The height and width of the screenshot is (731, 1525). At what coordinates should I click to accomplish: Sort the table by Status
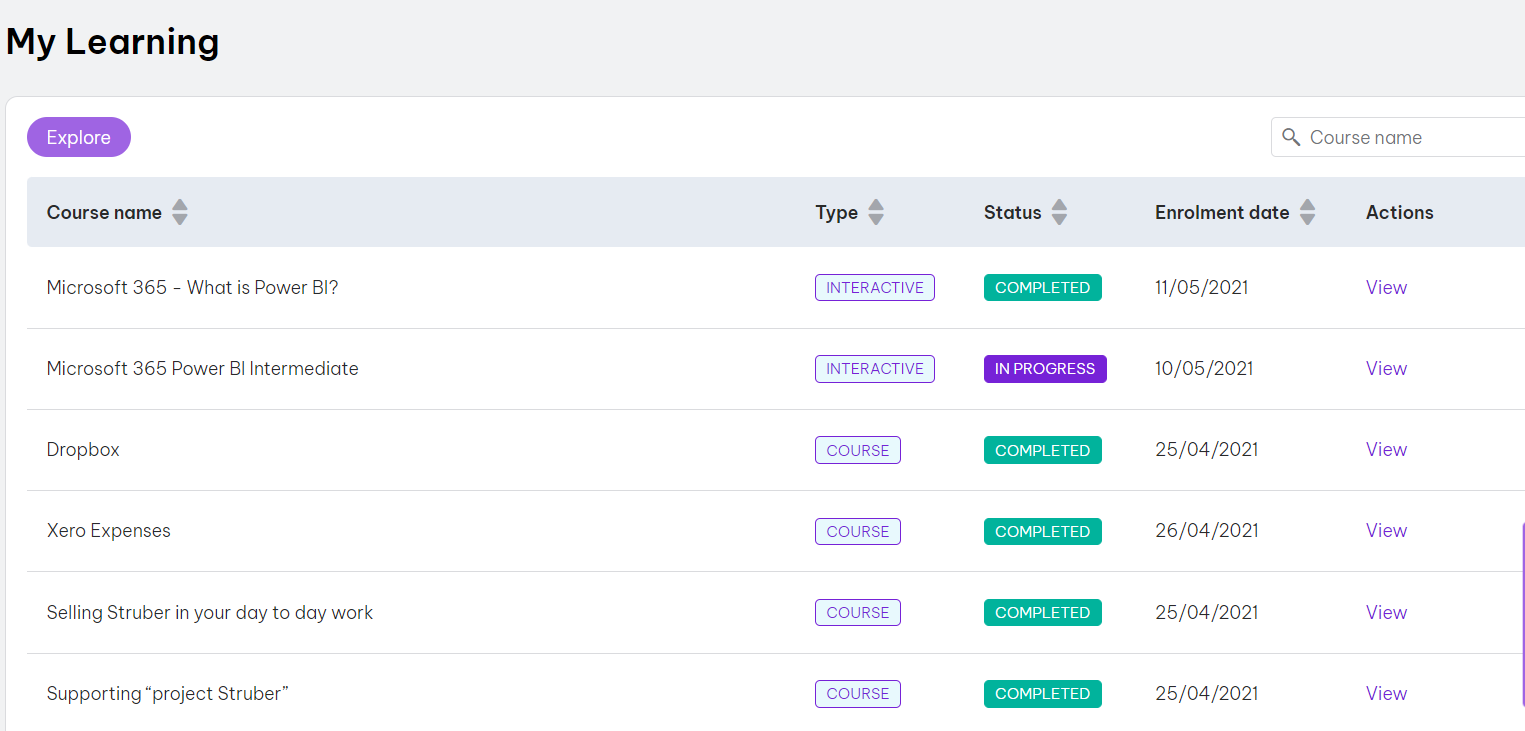click(1059, 212)
